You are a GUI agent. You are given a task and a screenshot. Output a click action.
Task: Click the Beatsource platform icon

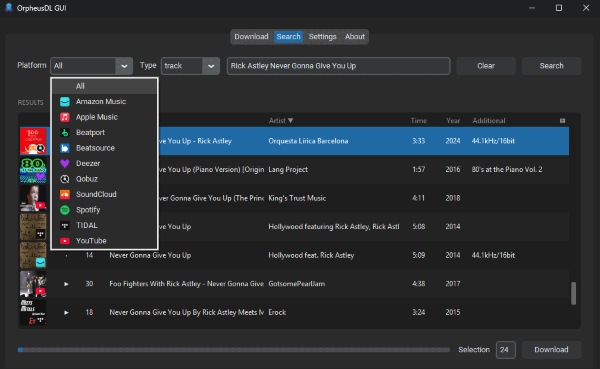point(65,148)
